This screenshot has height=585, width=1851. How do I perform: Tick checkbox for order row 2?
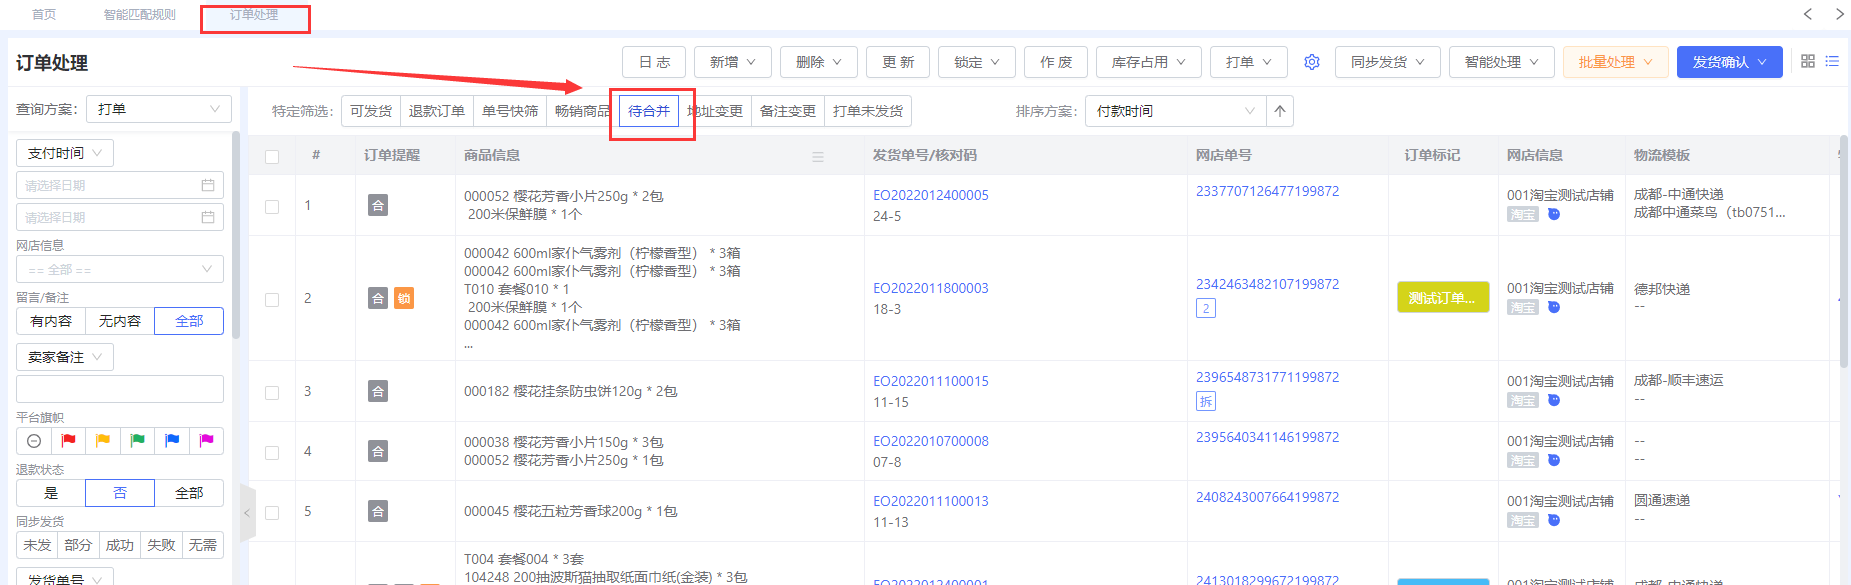point(272,299)
